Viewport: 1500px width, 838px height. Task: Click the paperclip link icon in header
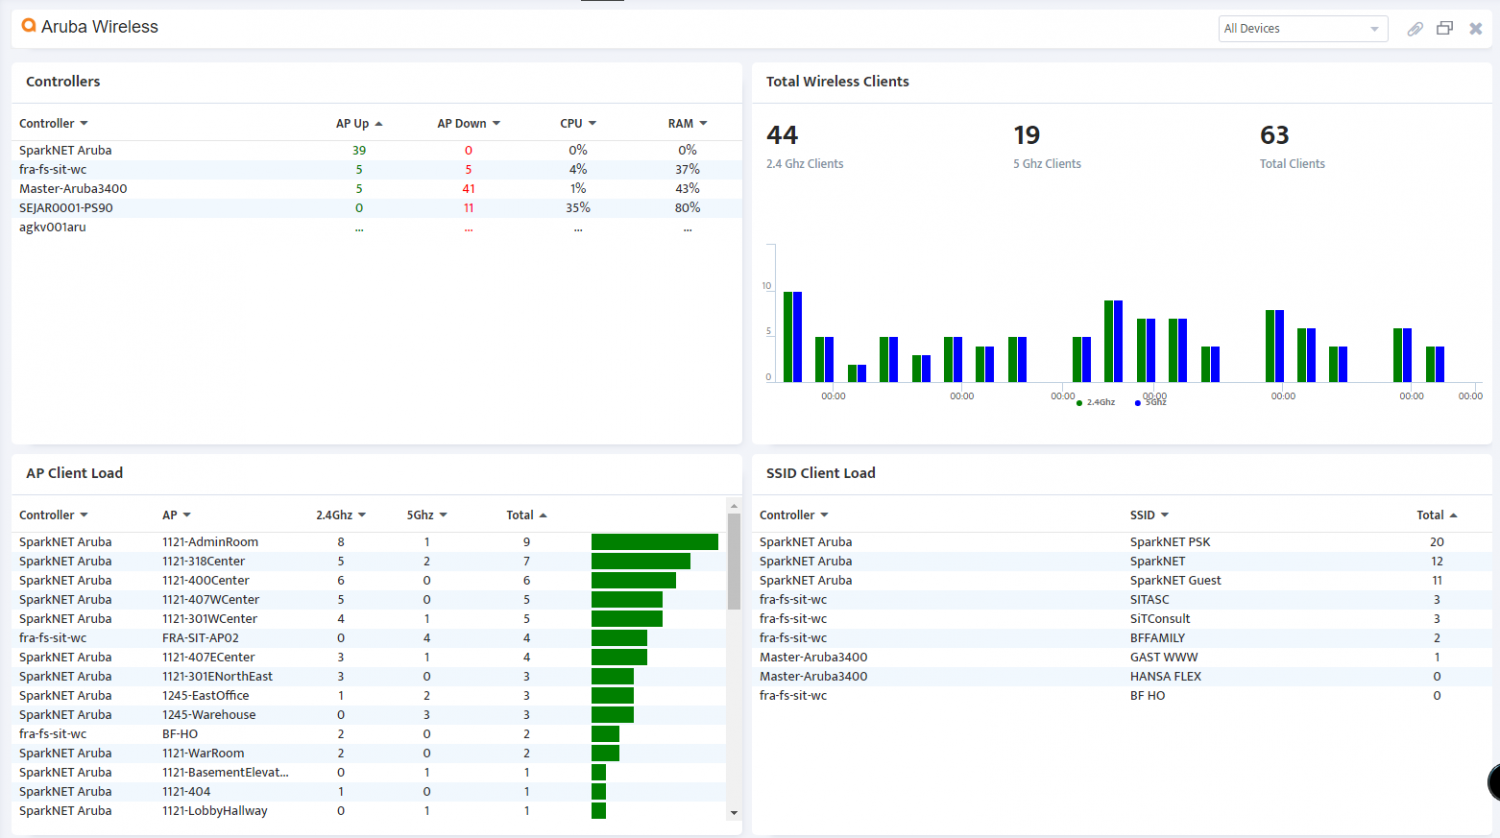[1415, 29]
